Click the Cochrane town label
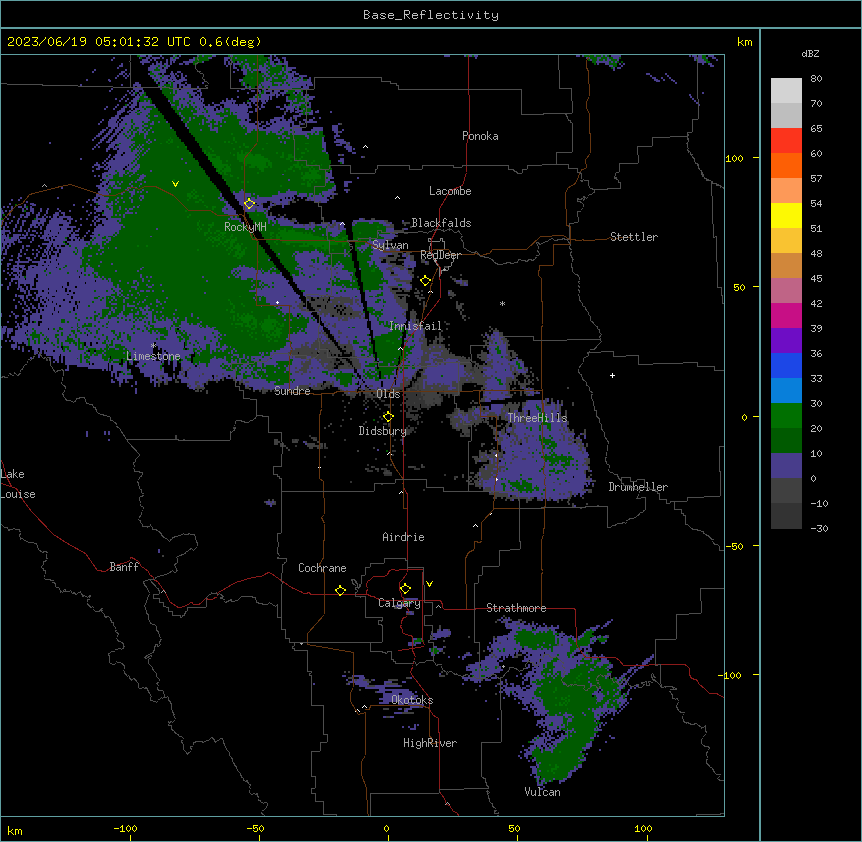Image resolution: width=862 pixels, height=842 pixels. (322, 568)
